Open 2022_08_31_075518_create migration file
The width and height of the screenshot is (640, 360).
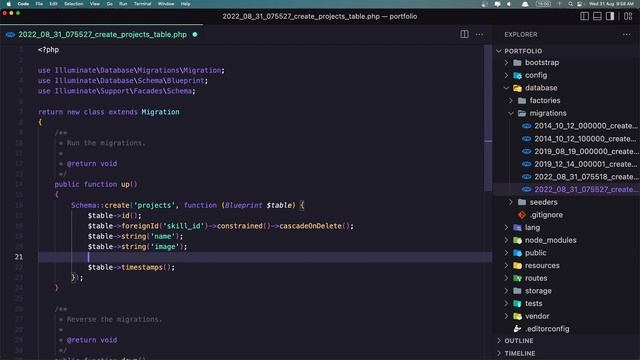point(567,176)
